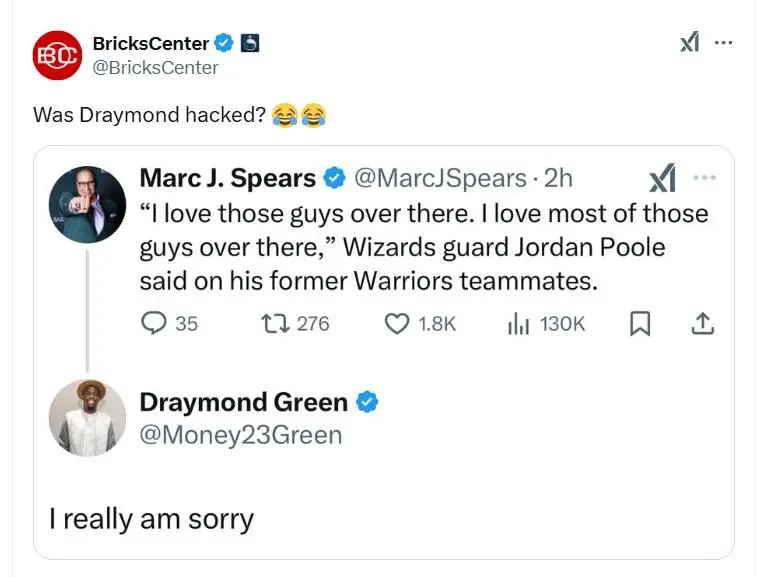This screenshot has width=757, height=577.
Task: Click BricksCenter's blue verified badge
Action: tap(224, 43)
